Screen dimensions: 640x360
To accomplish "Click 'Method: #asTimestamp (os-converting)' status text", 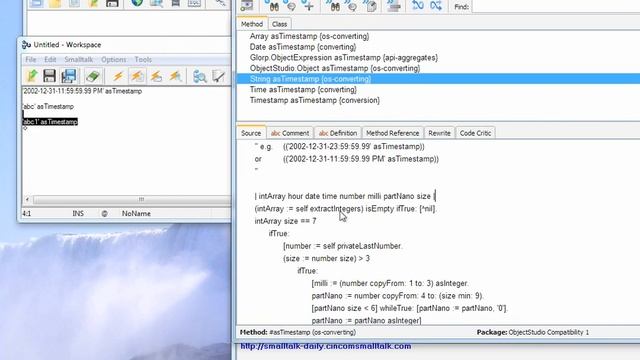I will [x=298, y=332].
